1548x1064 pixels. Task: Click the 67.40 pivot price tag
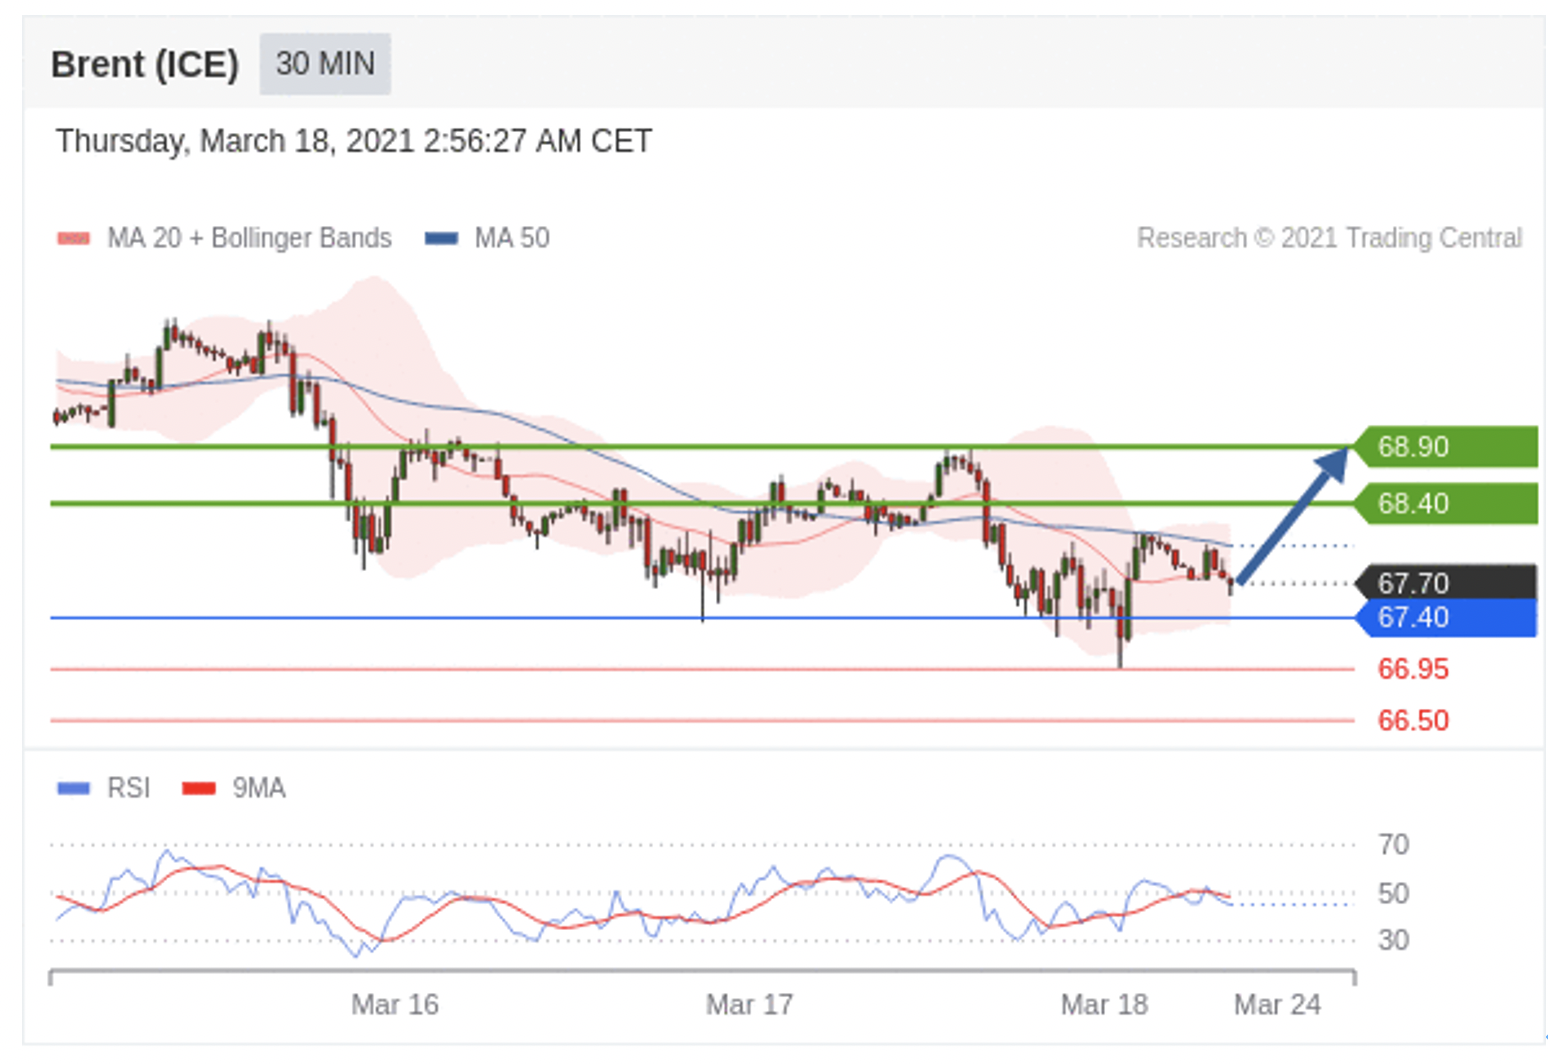(x=1445, y=618)
